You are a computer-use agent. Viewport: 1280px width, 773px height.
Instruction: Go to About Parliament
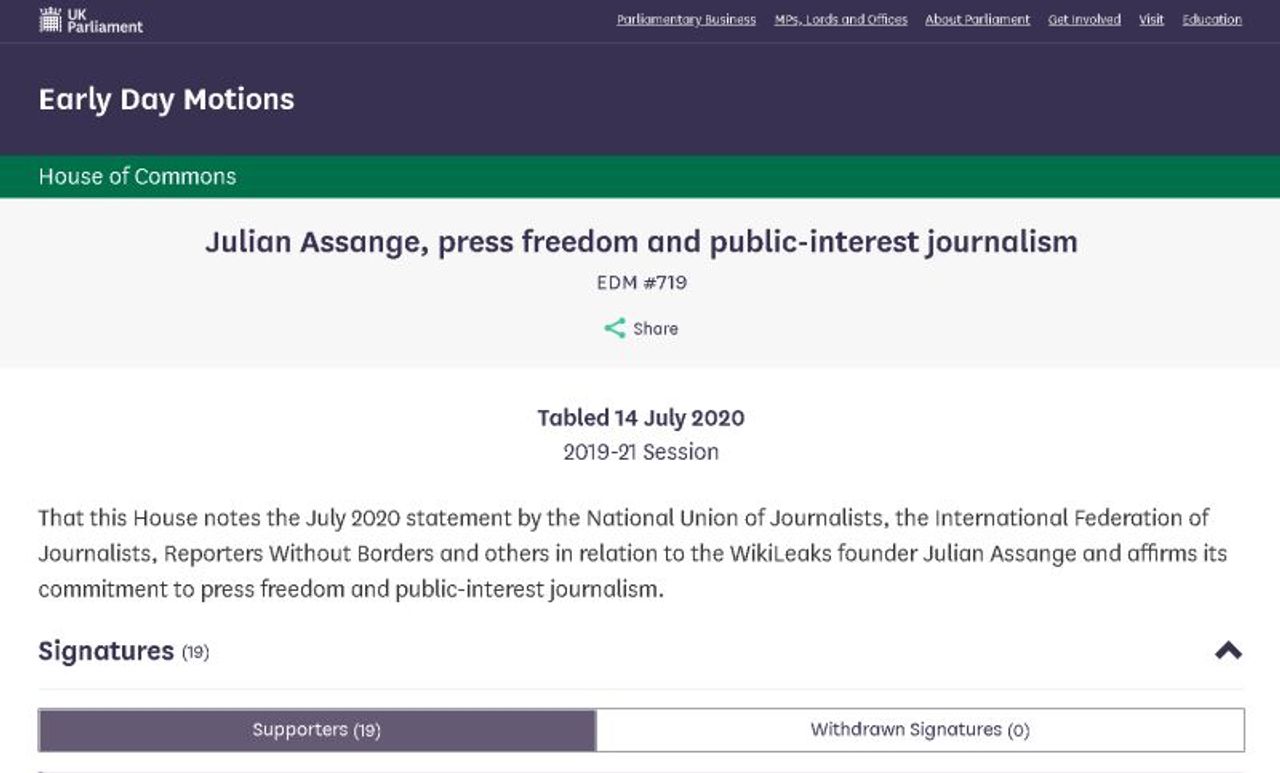click(x=977, y=20)
